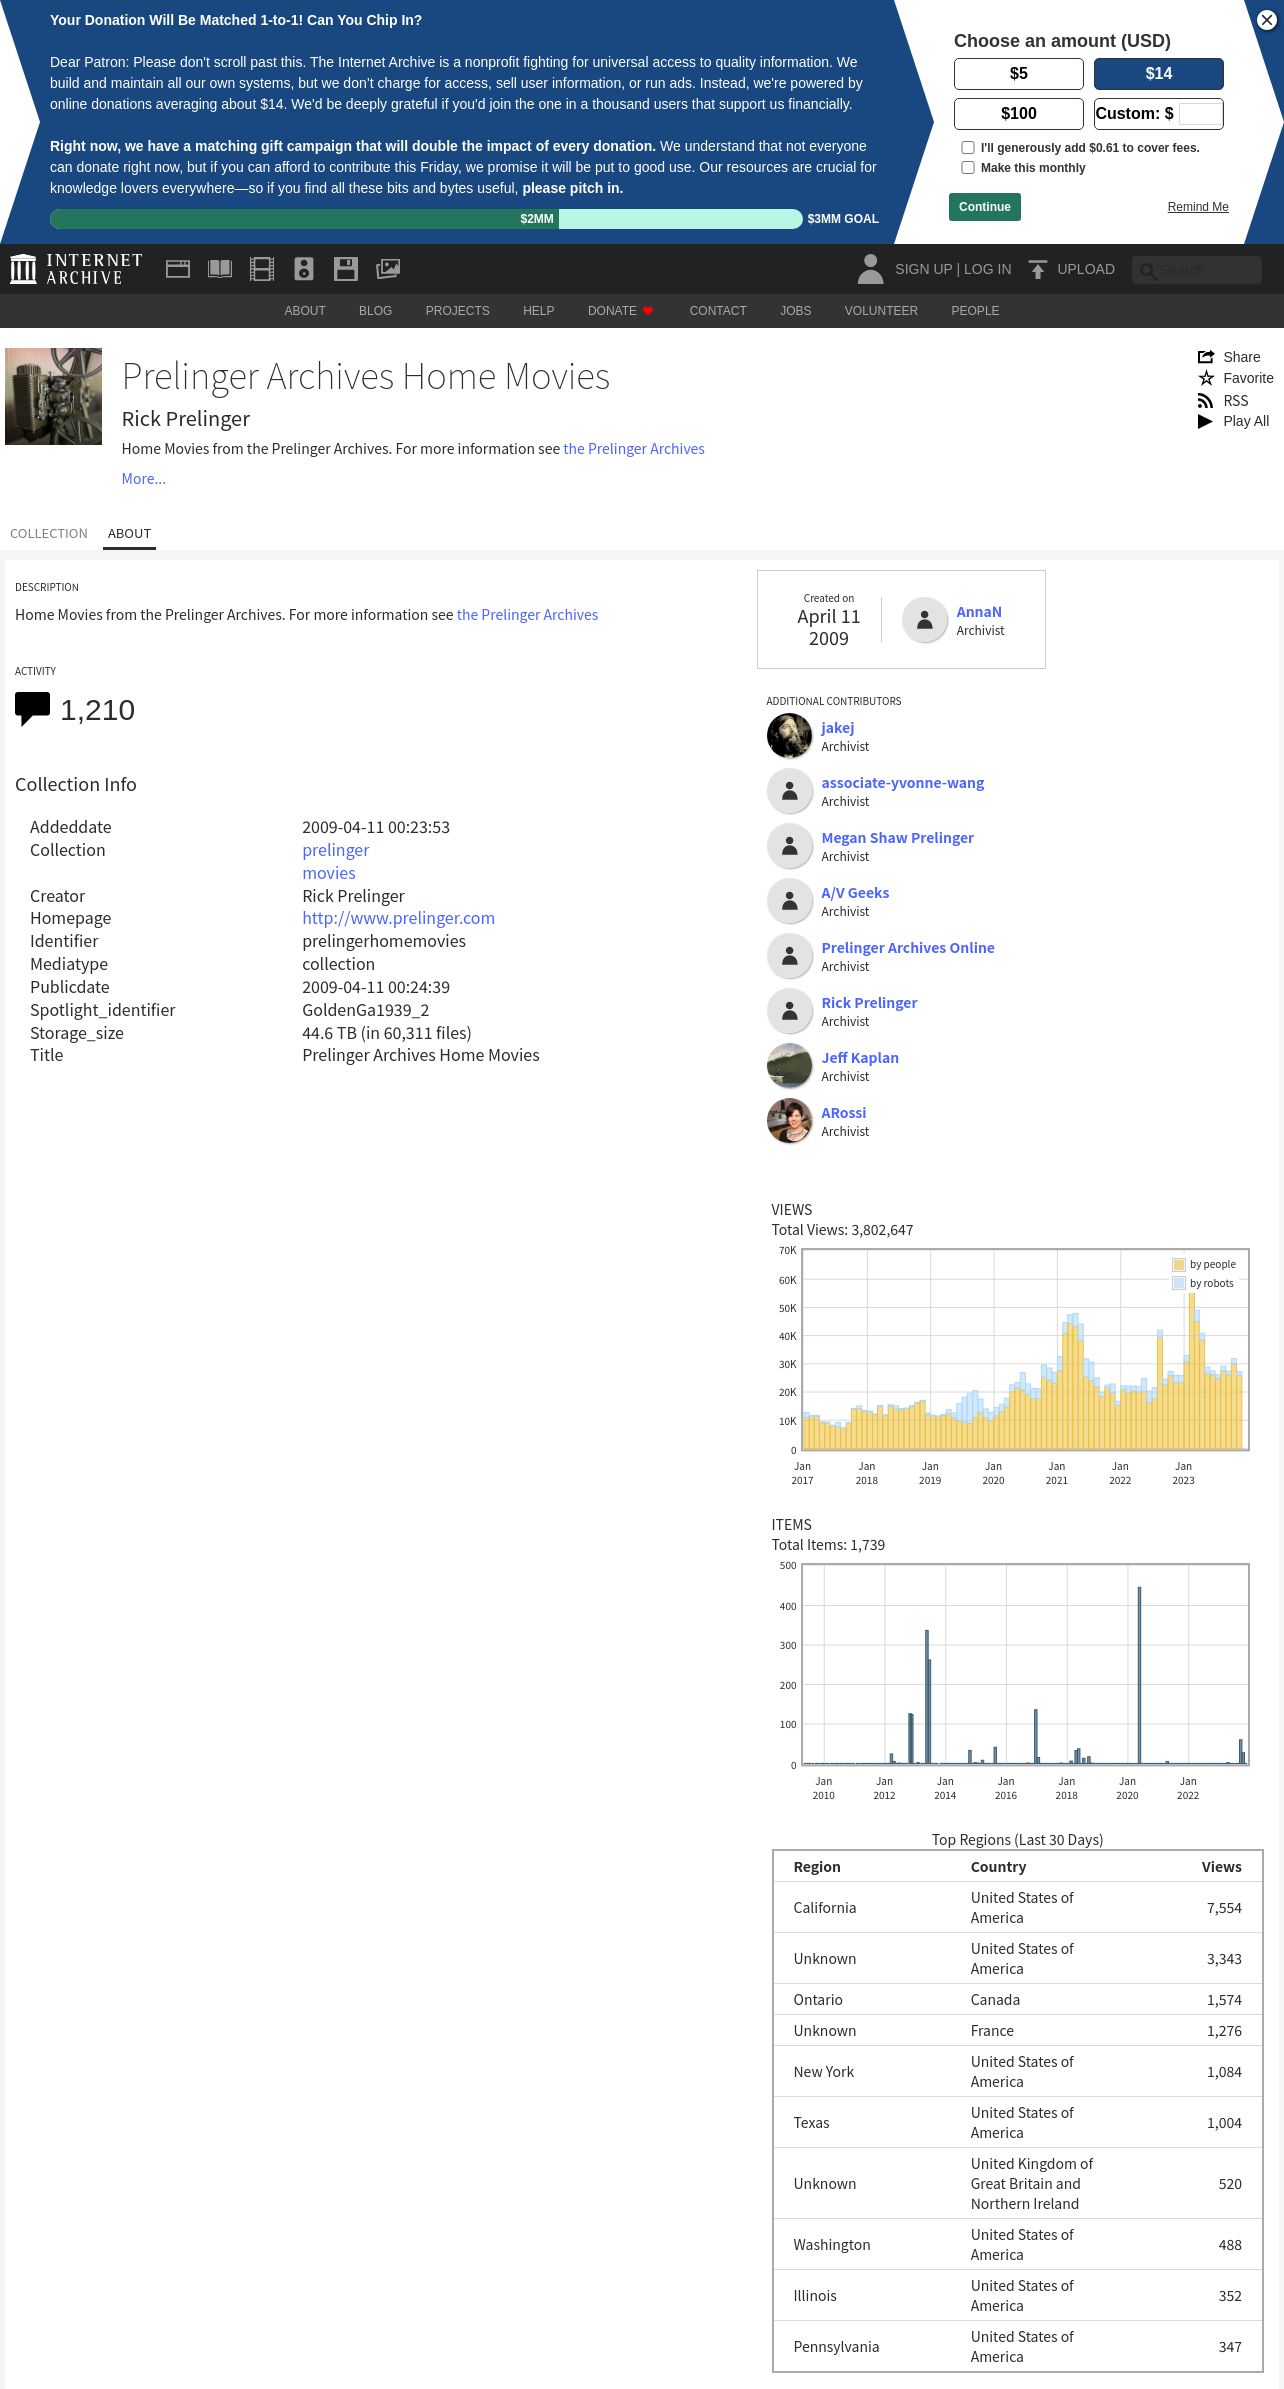Open the http://www.prelinger.com homepage link
This screenshot has width=1284, height=2389.
[x=399, y=918]
